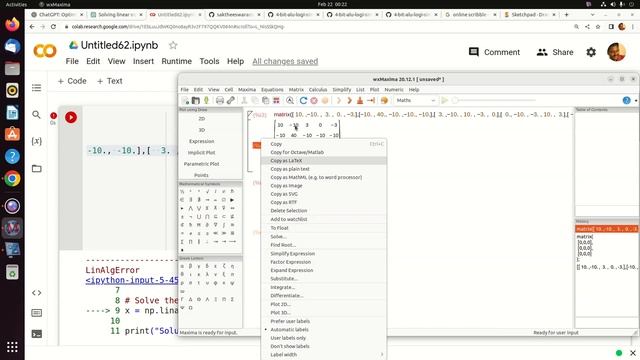The height and width of the screenshot is (360, 640).
Task: Choose 'Copy as Image' in the context menu
Action: pyautogui.click(x=324, y=186)
